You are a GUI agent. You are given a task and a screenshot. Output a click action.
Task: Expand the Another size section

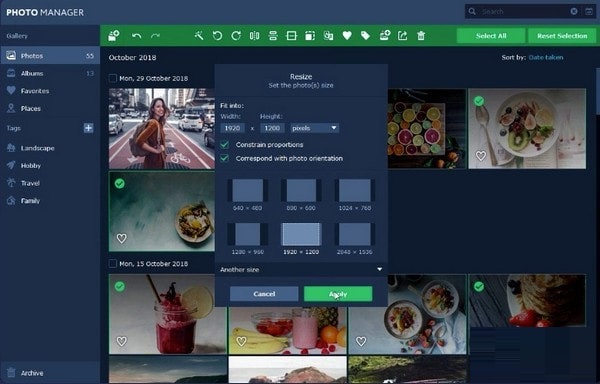(301, 270)
